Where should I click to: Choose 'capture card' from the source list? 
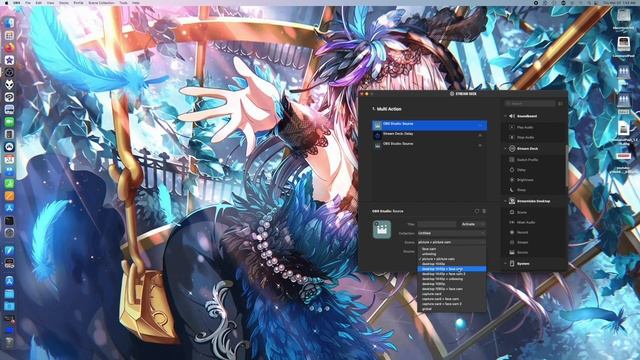pyautogui.click(x=451, y=294)
